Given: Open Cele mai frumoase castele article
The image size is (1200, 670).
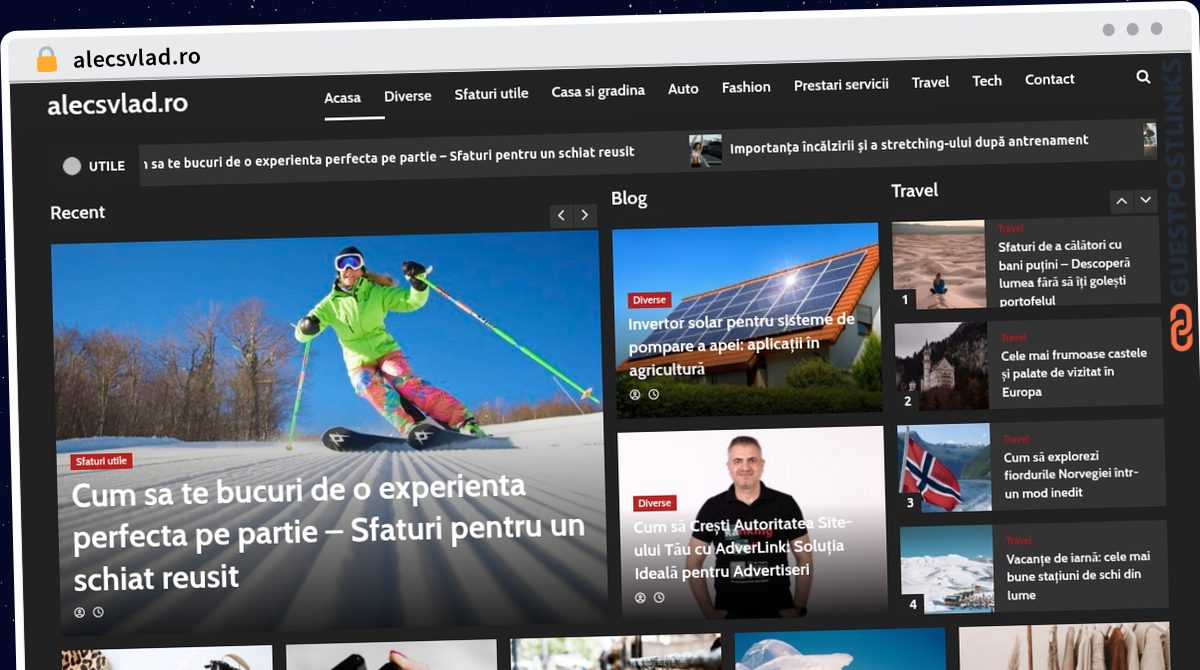Looking at the screenshot, I should 1073,372.
